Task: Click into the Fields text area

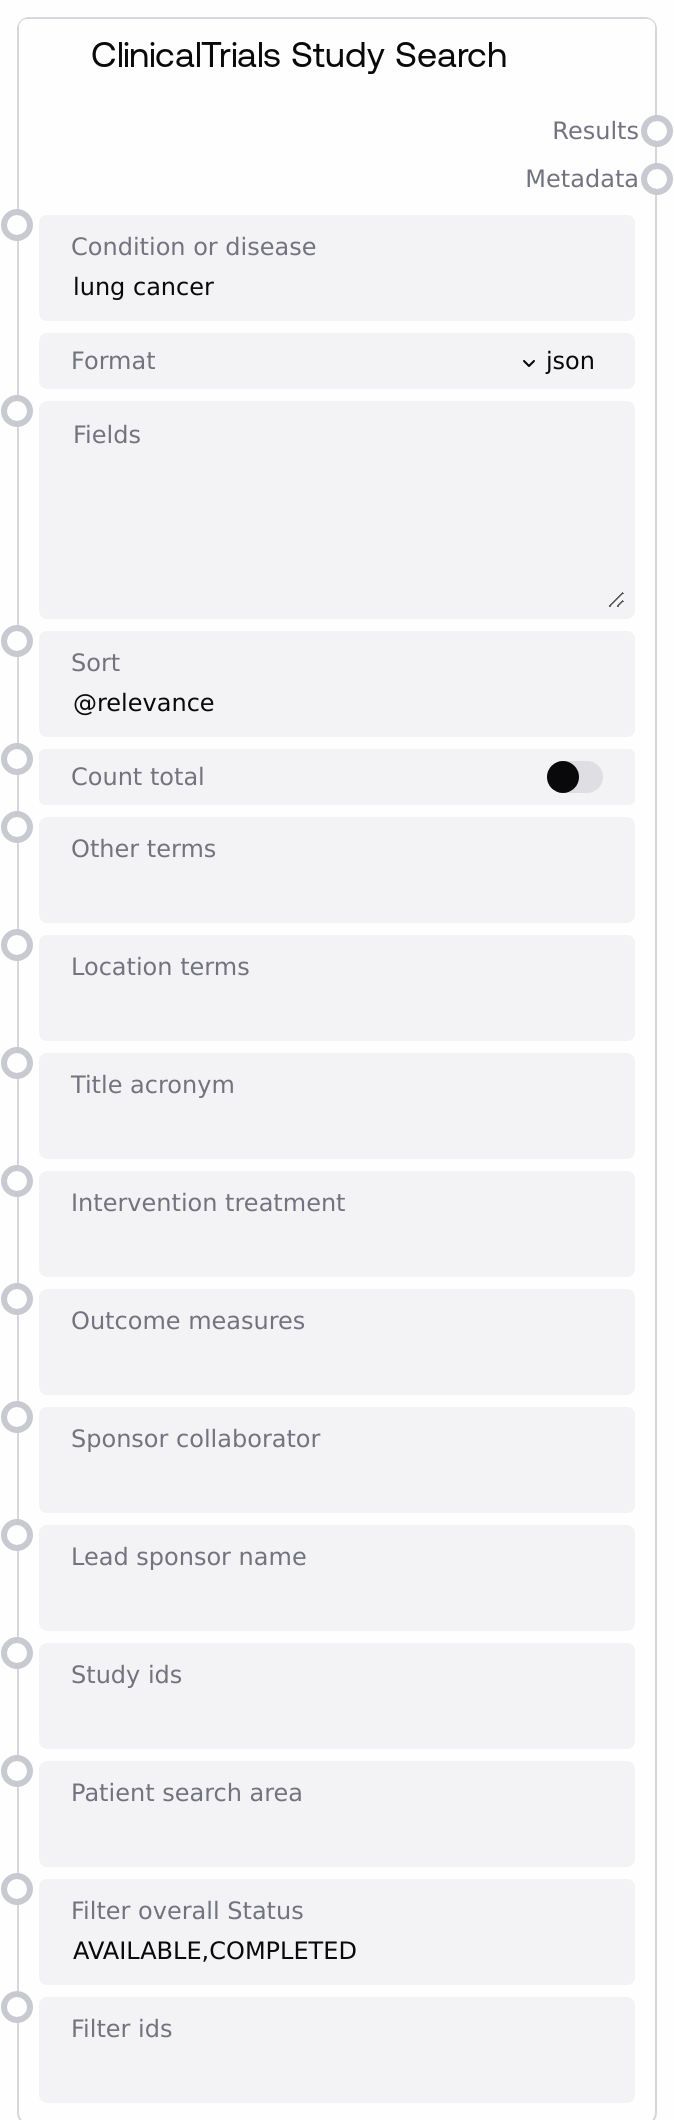Action: [336, 520]
